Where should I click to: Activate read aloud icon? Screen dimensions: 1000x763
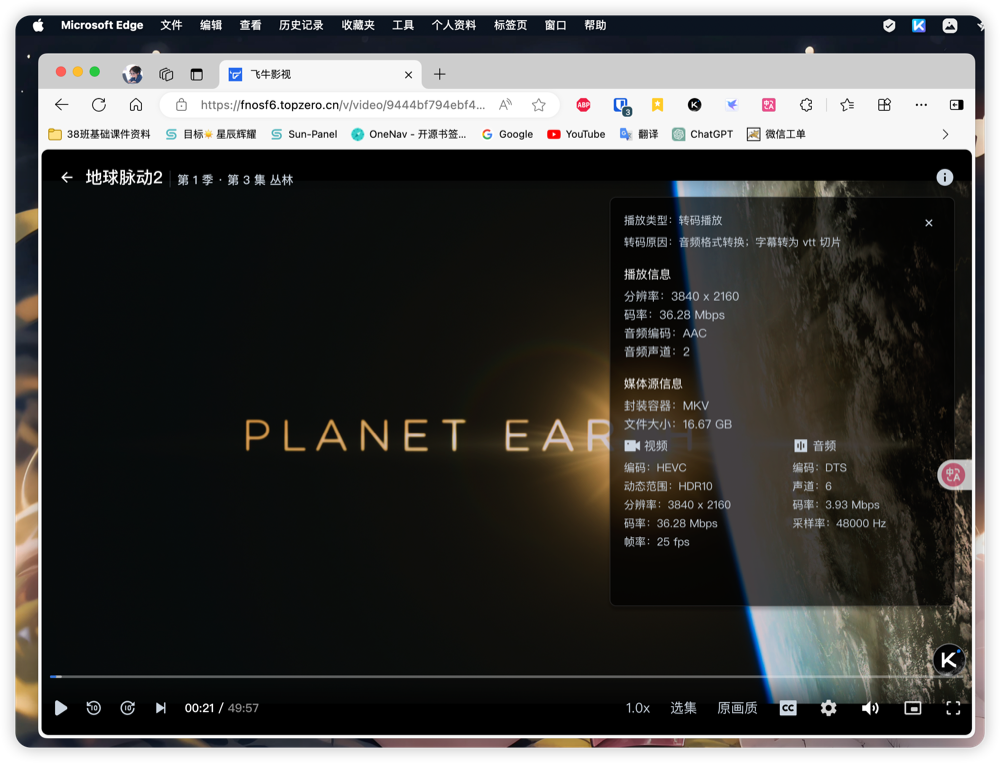[505, 105]
